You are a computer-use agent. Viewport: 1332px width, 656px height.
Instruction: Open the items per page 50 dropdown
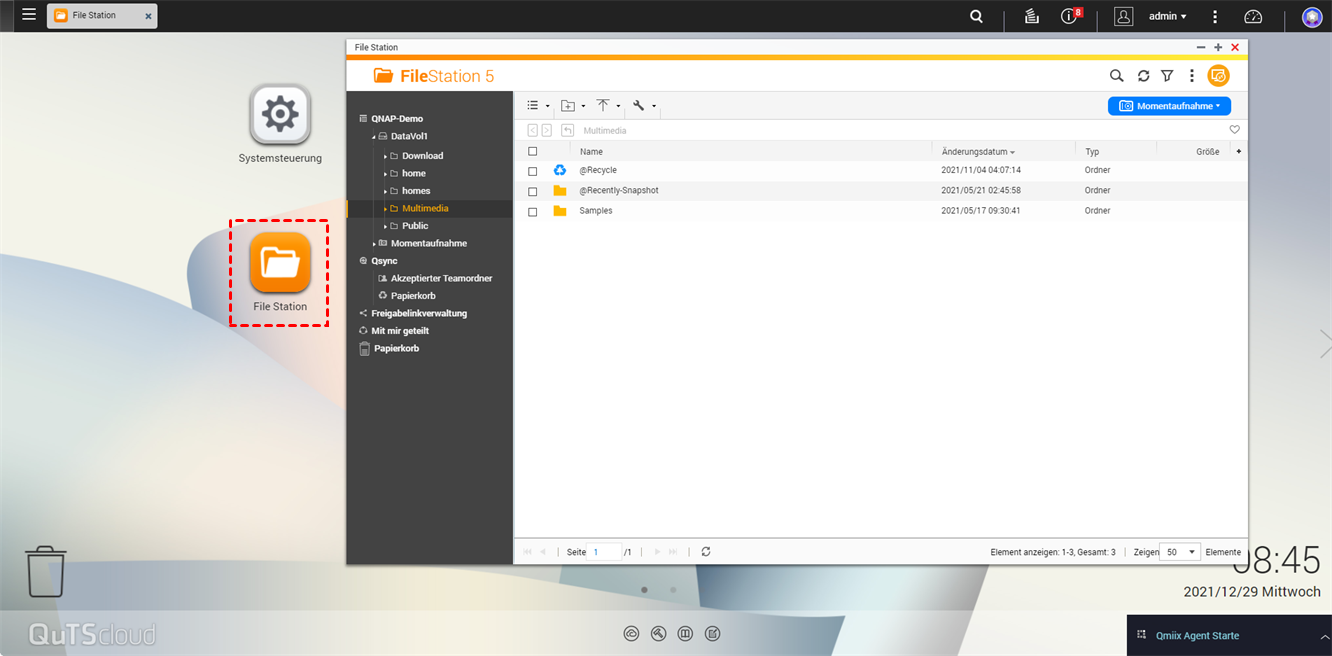(1180, 552)
